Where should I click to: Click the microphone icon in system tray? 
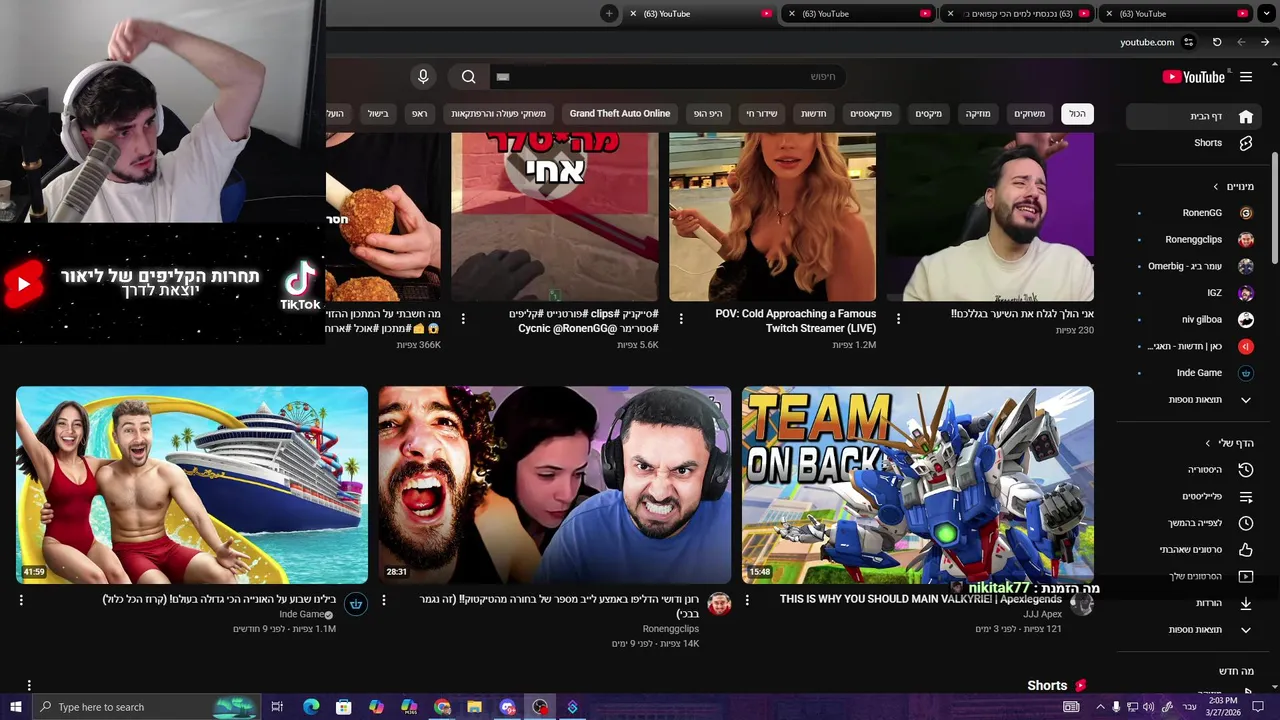[1116, 707]
